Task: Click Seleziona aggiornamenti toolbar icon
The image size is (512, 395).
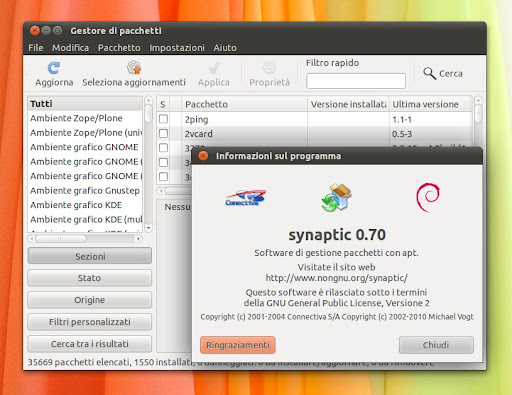Action: [x=134, y=67]
